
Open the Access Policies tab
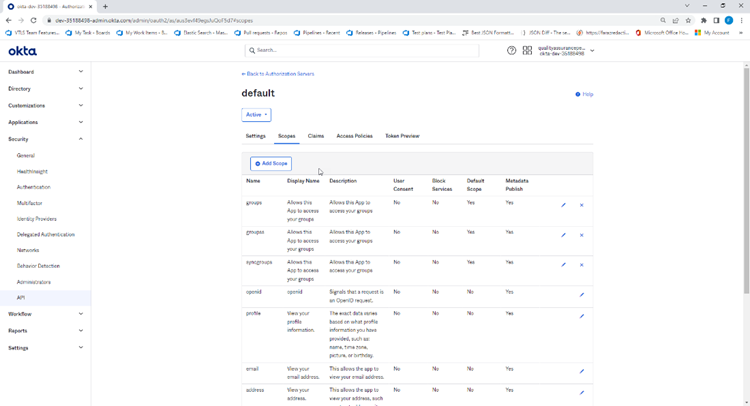354,136
